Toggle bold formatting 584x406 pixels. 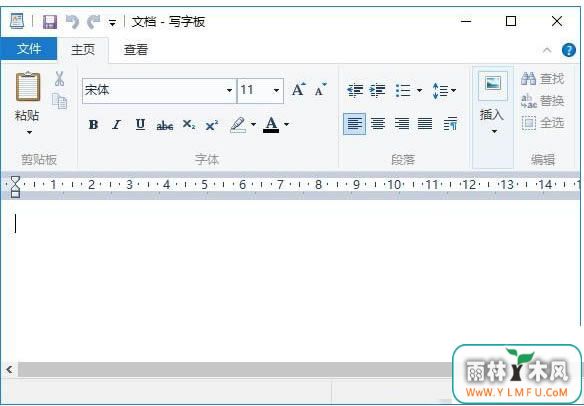coord(93,124)
